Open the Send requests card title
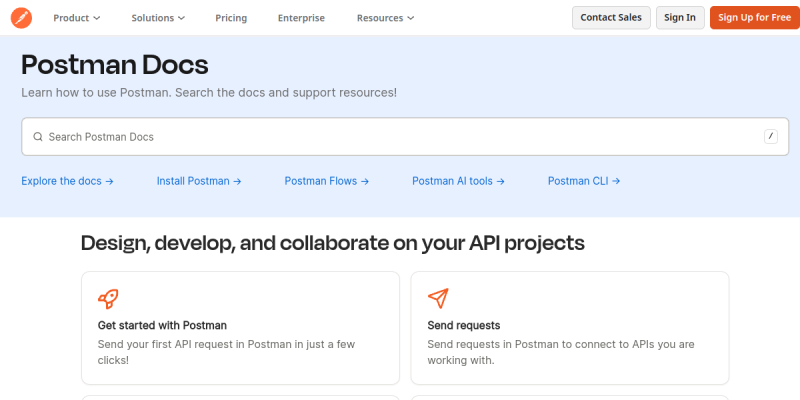This screenshot has width=800, height=400. pyautogui.click(x=464, y=326)
